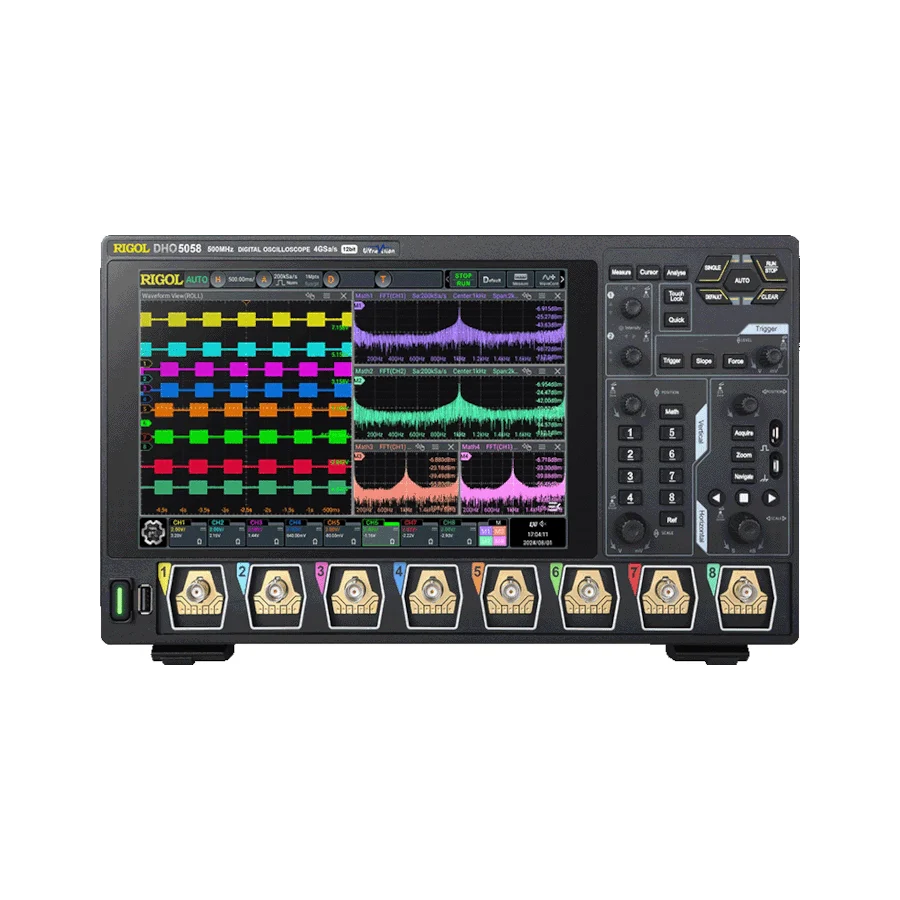Tap the on-screen STOP/RUN icon
Image resolution: width=900 pixels, height=900 pixels.
click(463, 279)
